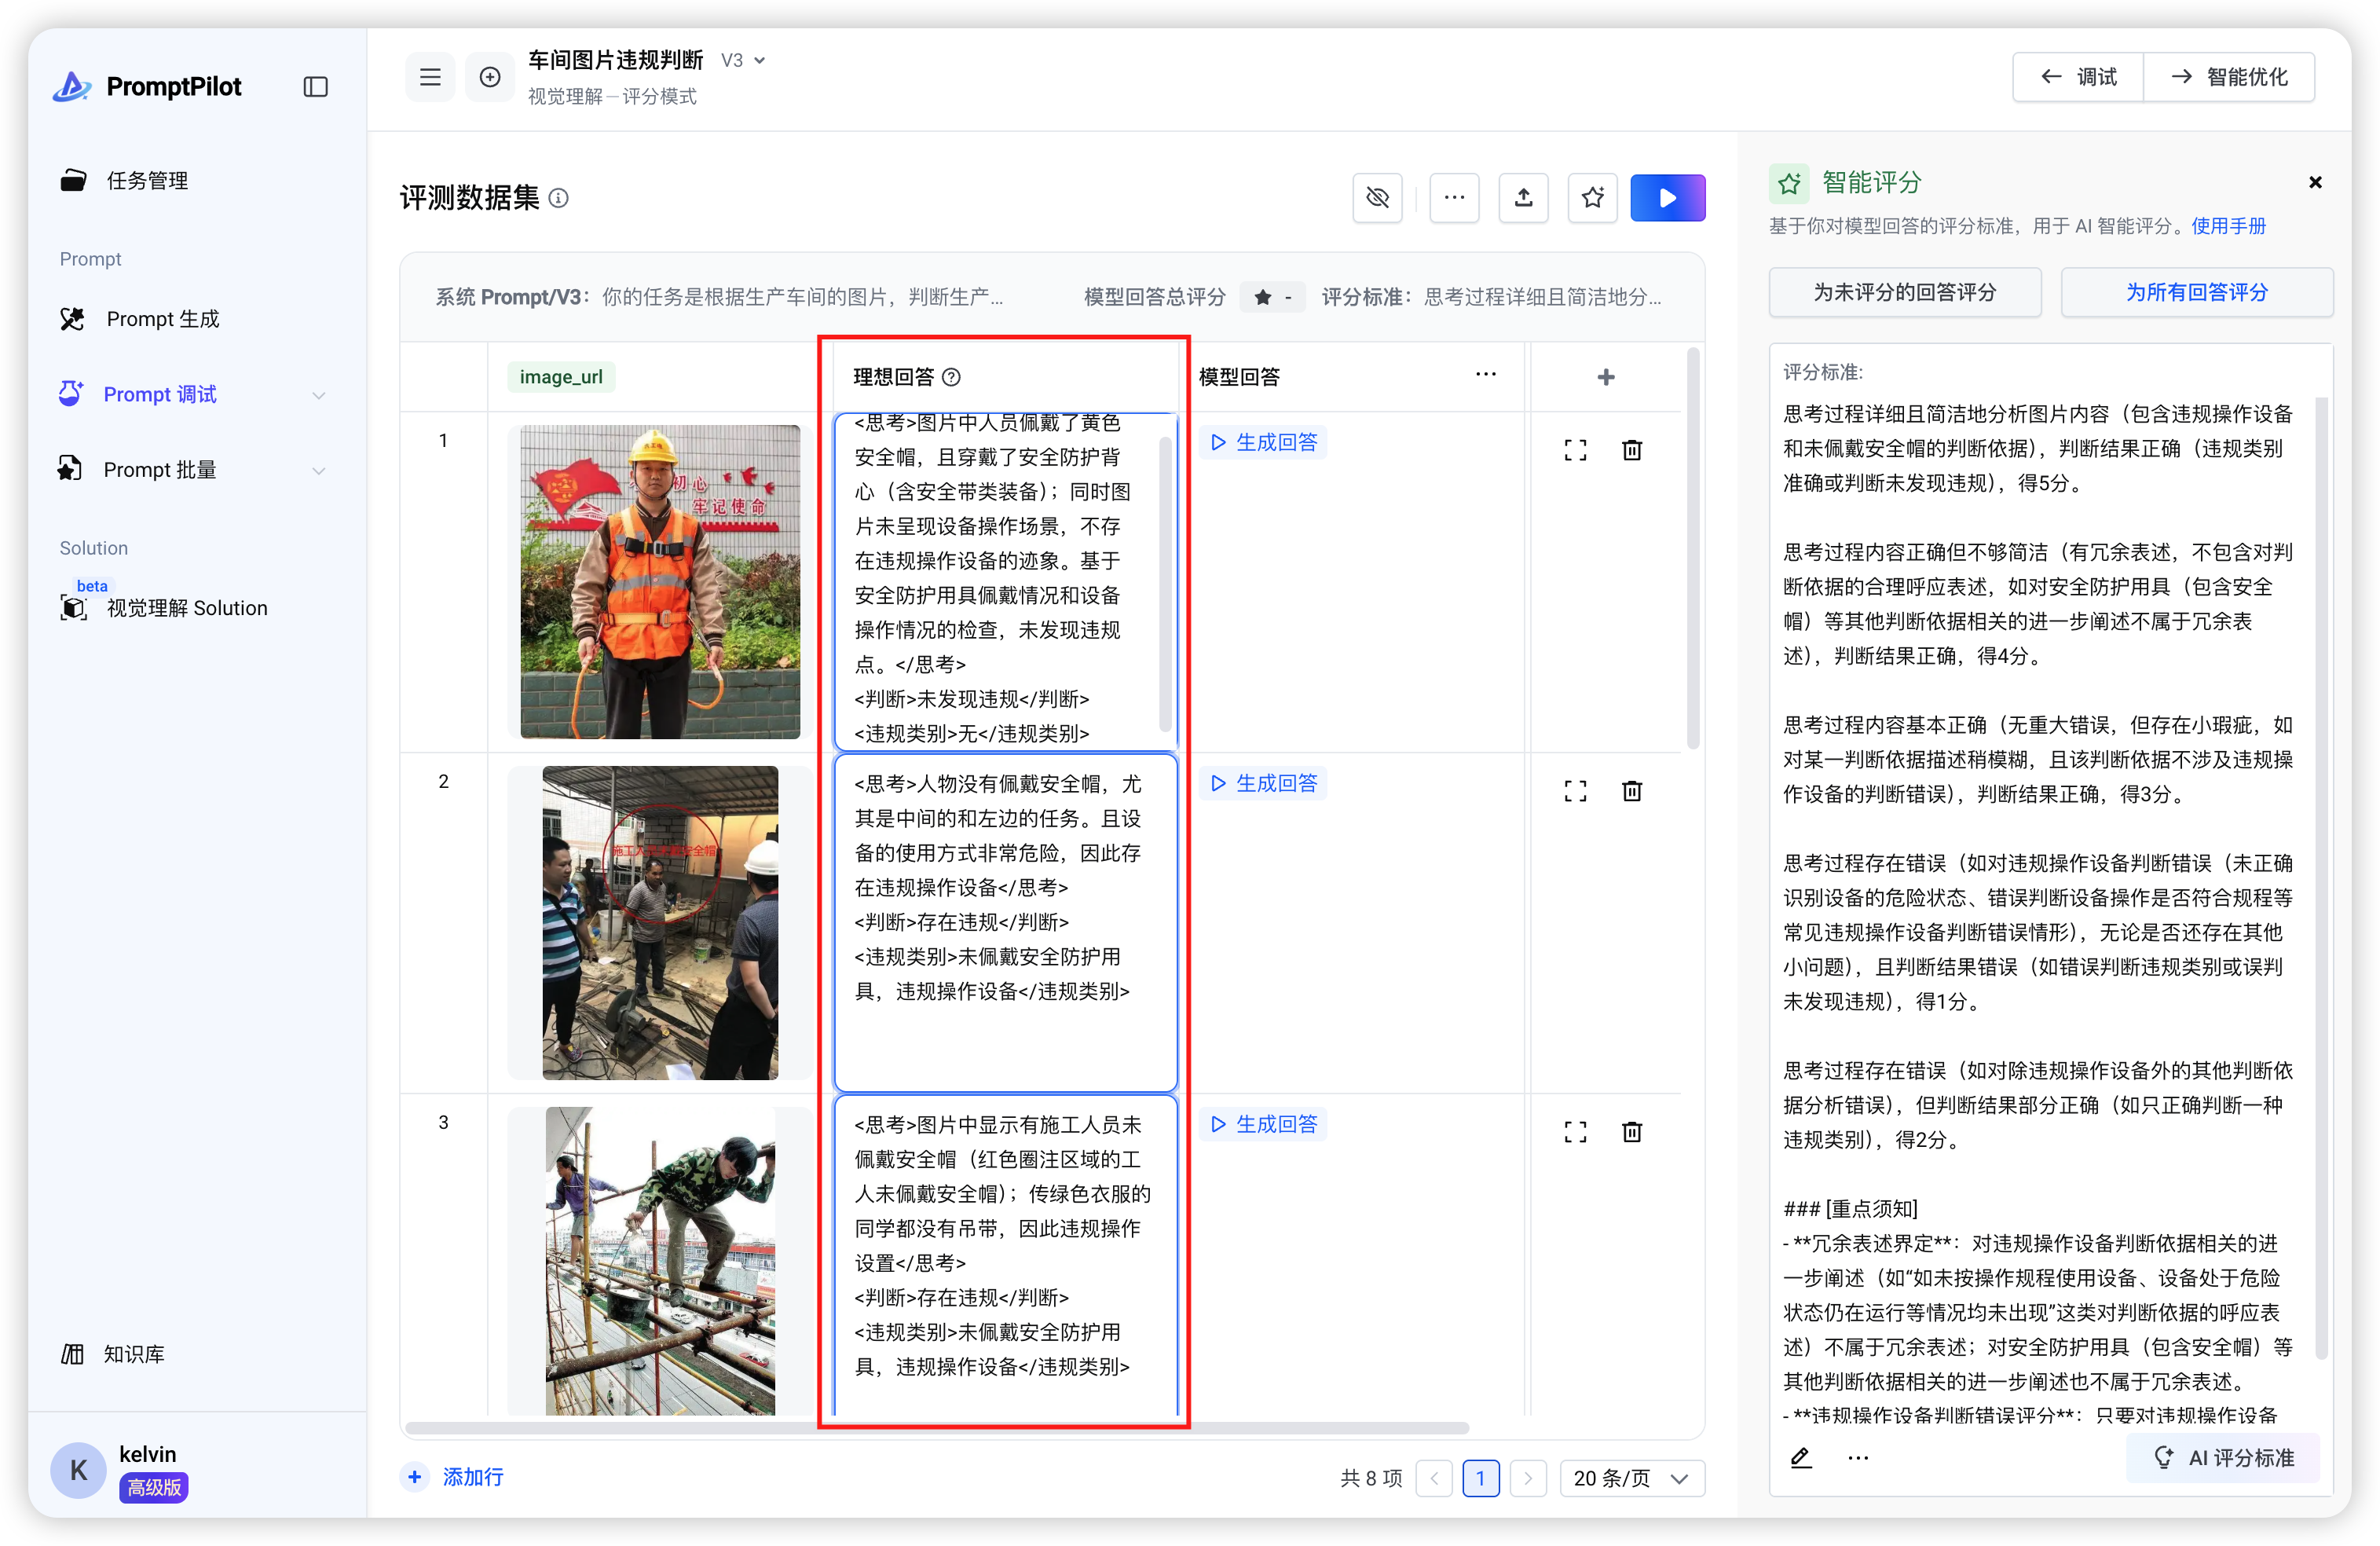Click the blue run play button
The height and width of the screenshot is (1546, 2380).
pos(1667,197)
